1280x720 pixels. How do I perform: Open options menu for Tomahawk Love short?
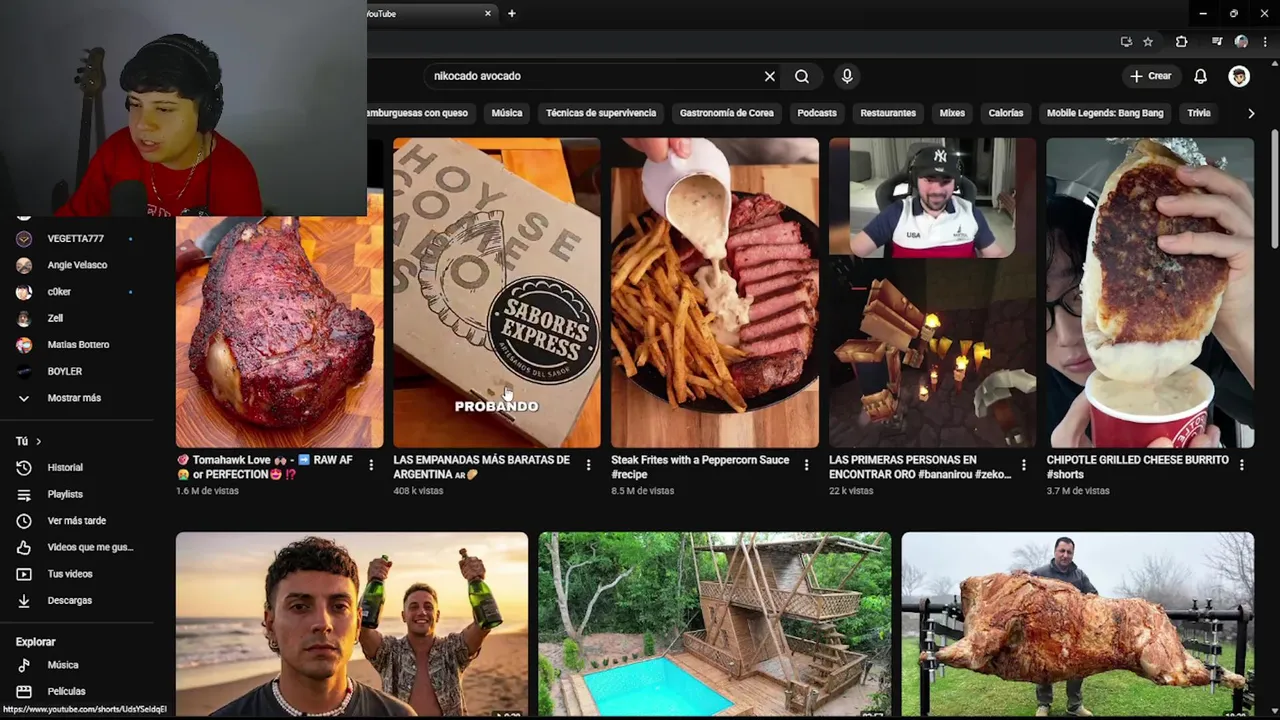pyautogui.click(x=371, y=465)
